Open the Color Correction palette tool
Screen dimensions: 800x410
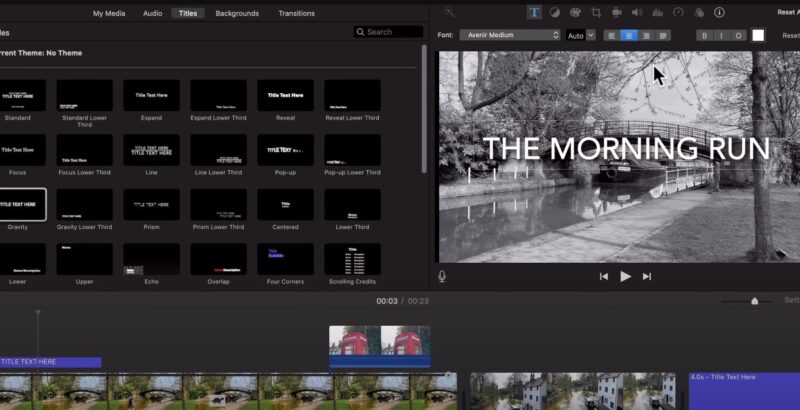[575, 13]
